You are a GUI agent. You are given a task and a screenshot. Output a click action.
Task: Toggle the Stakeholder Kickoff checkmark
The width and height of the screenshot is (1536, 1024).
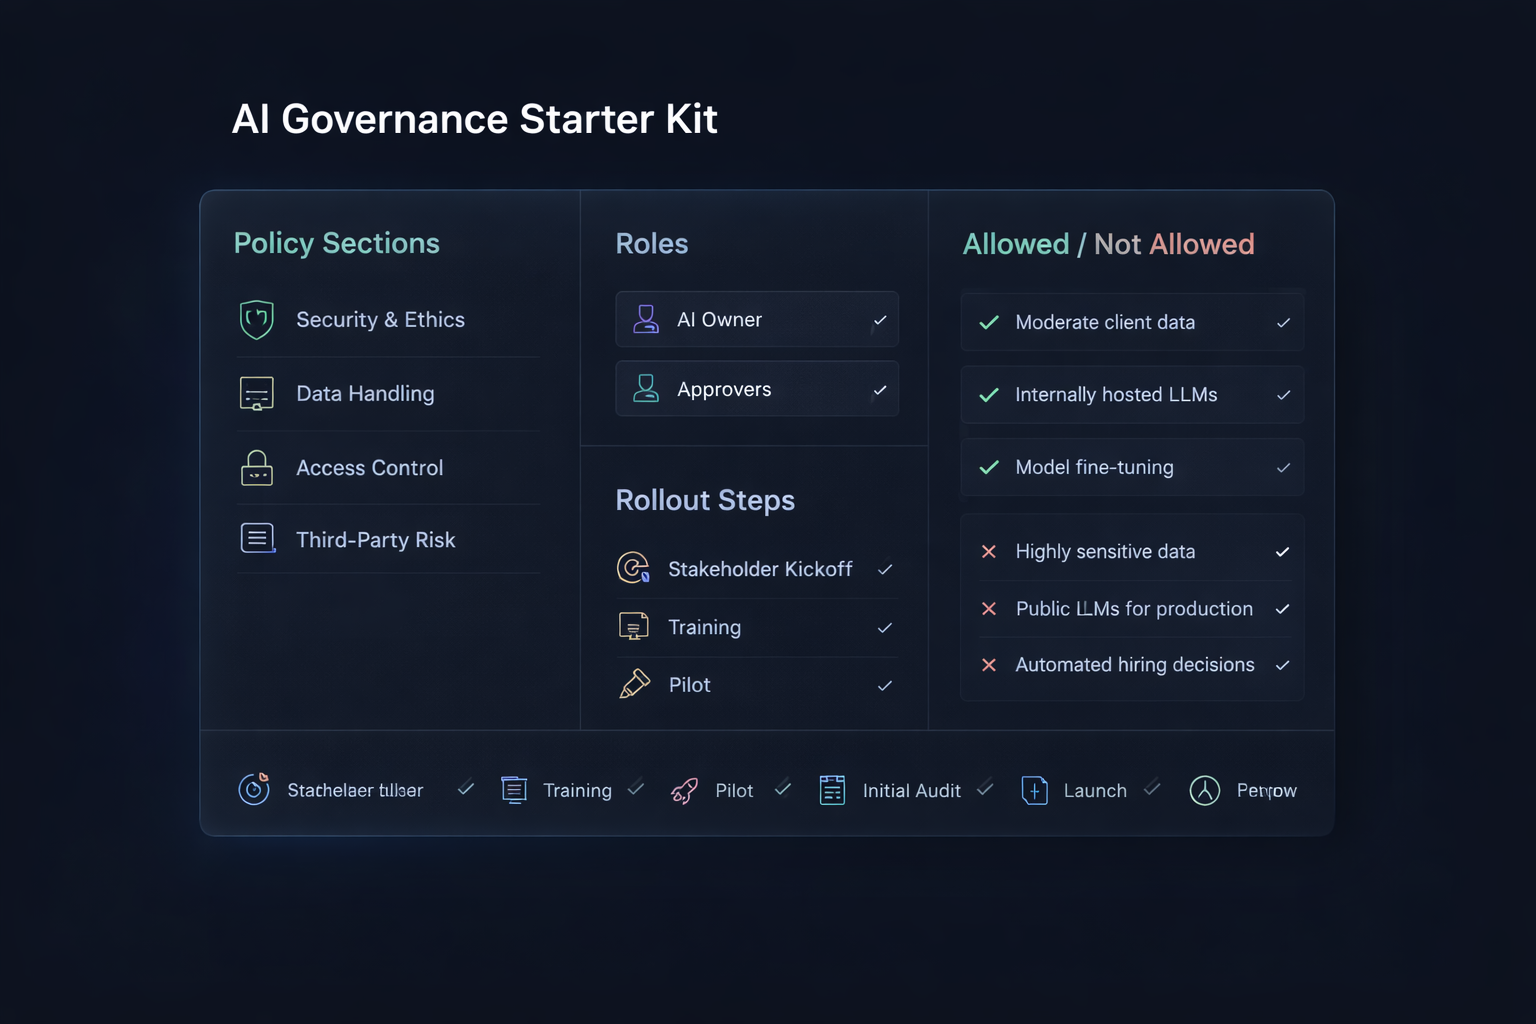click(x=885, y=570)
